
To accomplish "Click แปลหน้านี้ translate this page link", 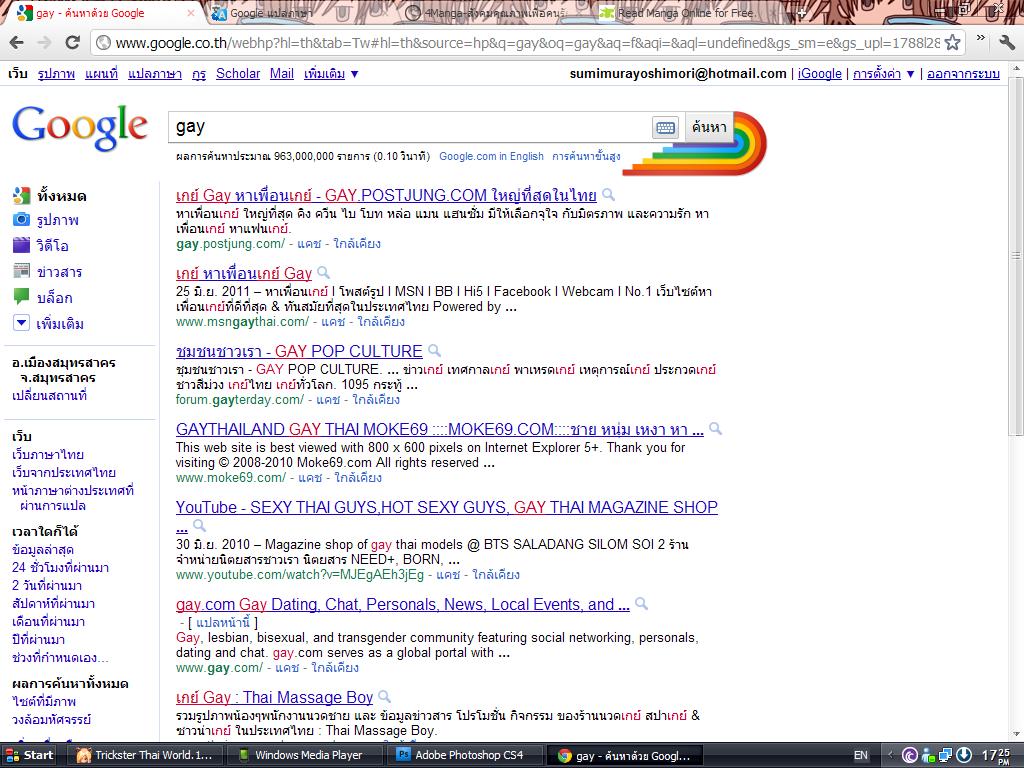I will [x=223, y=622].
